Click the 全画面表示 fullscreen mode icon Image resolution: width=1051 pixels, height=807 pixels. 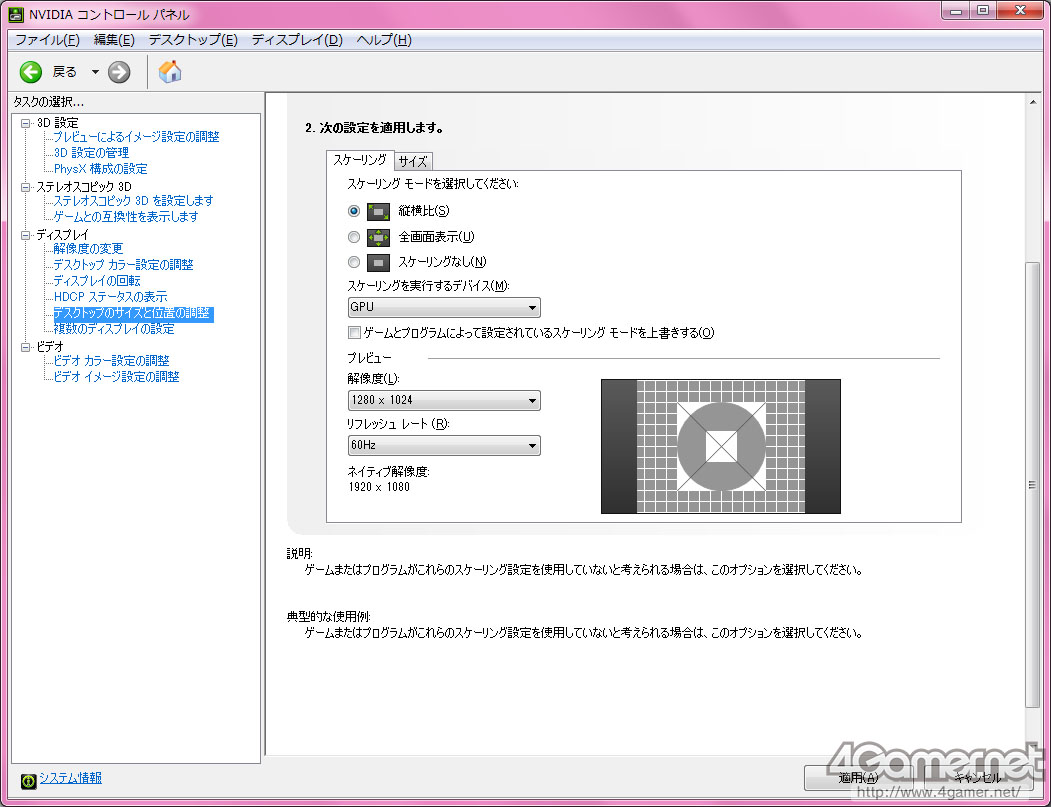click(x=378, y=237)
